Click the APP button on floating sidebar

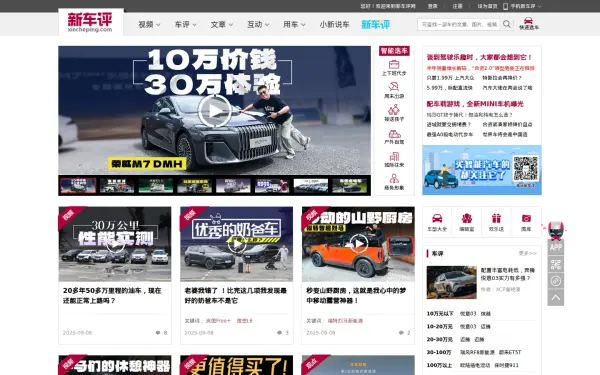point(556,248)
